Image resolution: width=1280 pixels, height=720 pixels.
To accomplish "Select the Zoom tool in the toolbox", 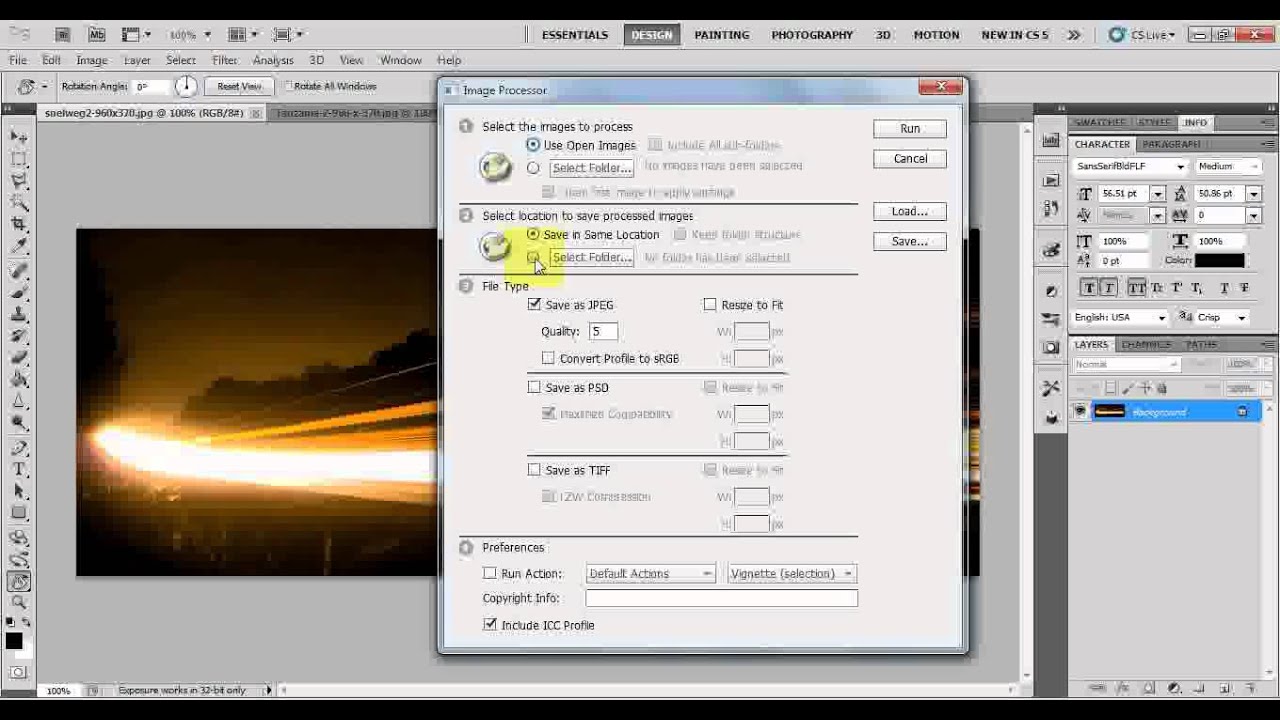I will pos(18,602).
